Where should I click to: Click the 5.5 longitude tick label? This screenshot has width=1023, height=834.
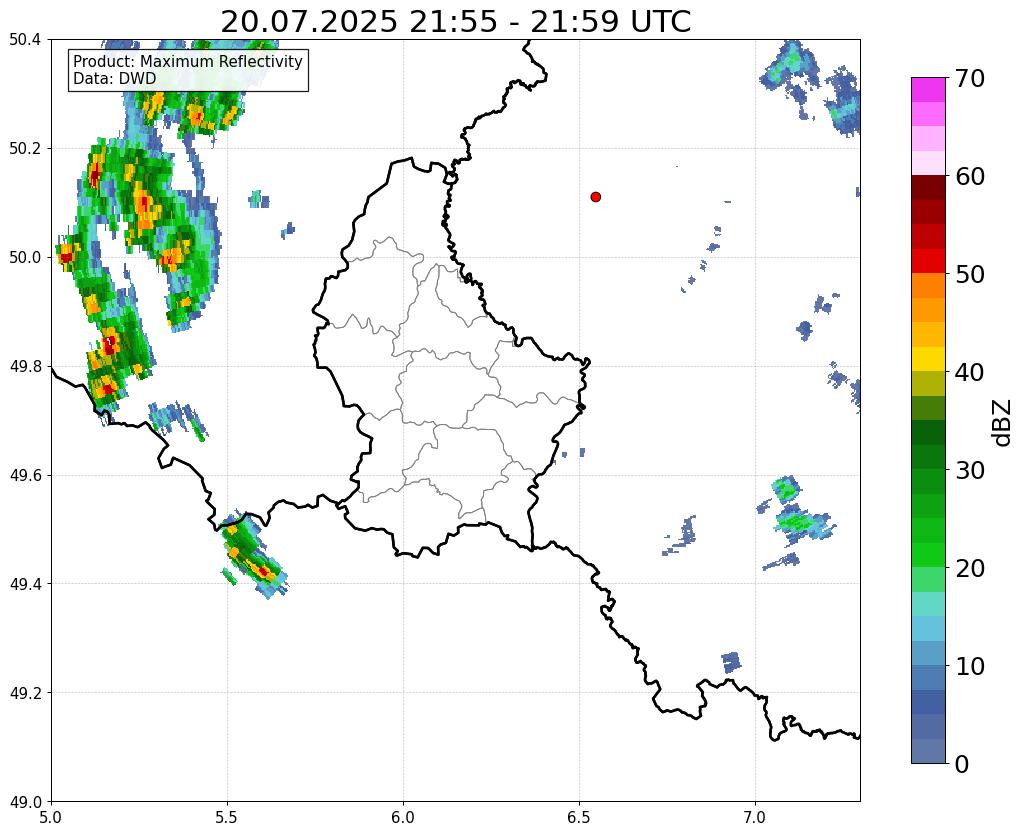coord(227,817)
